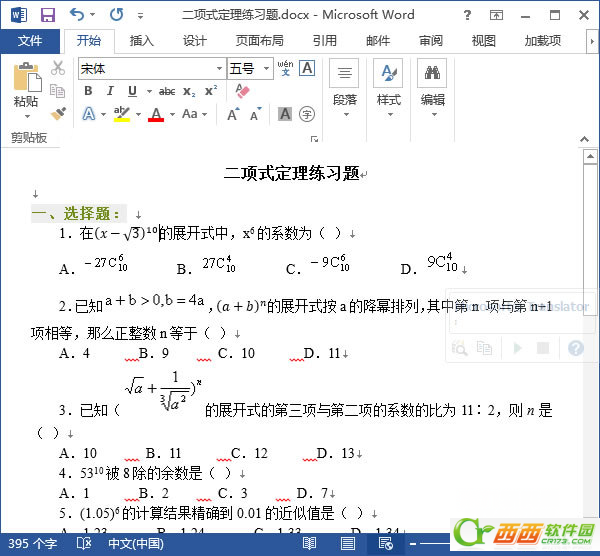600x556 pixels.
Task: Open underline style dropdown arrow
Action: 149,91
